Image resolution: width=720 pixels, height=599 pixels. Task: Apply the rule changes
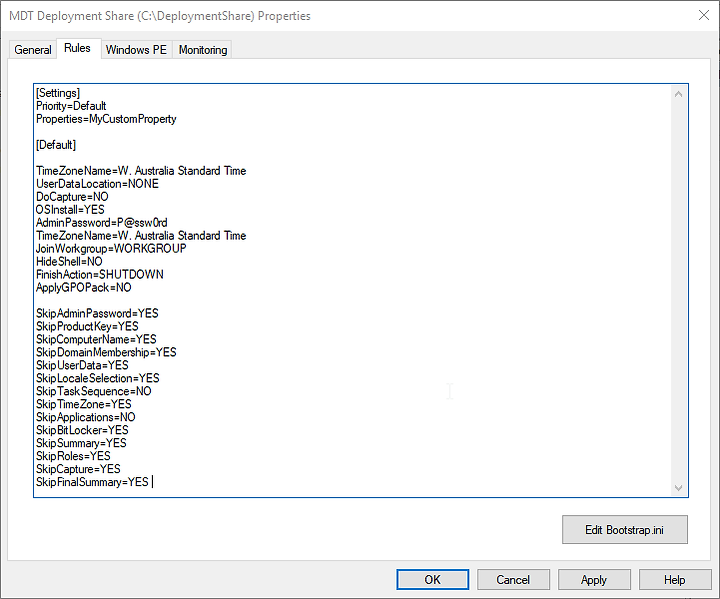pyautogui.click(x=594, y=580)
